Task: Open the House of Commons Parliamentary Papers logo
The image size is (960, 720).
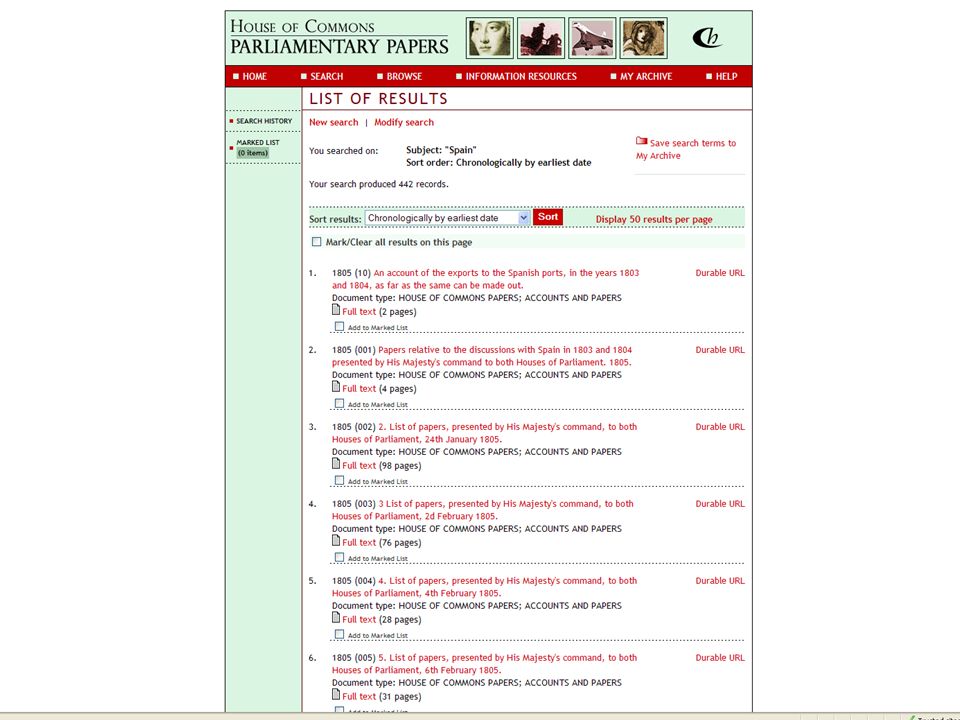Action: click(x=339, y=37)
